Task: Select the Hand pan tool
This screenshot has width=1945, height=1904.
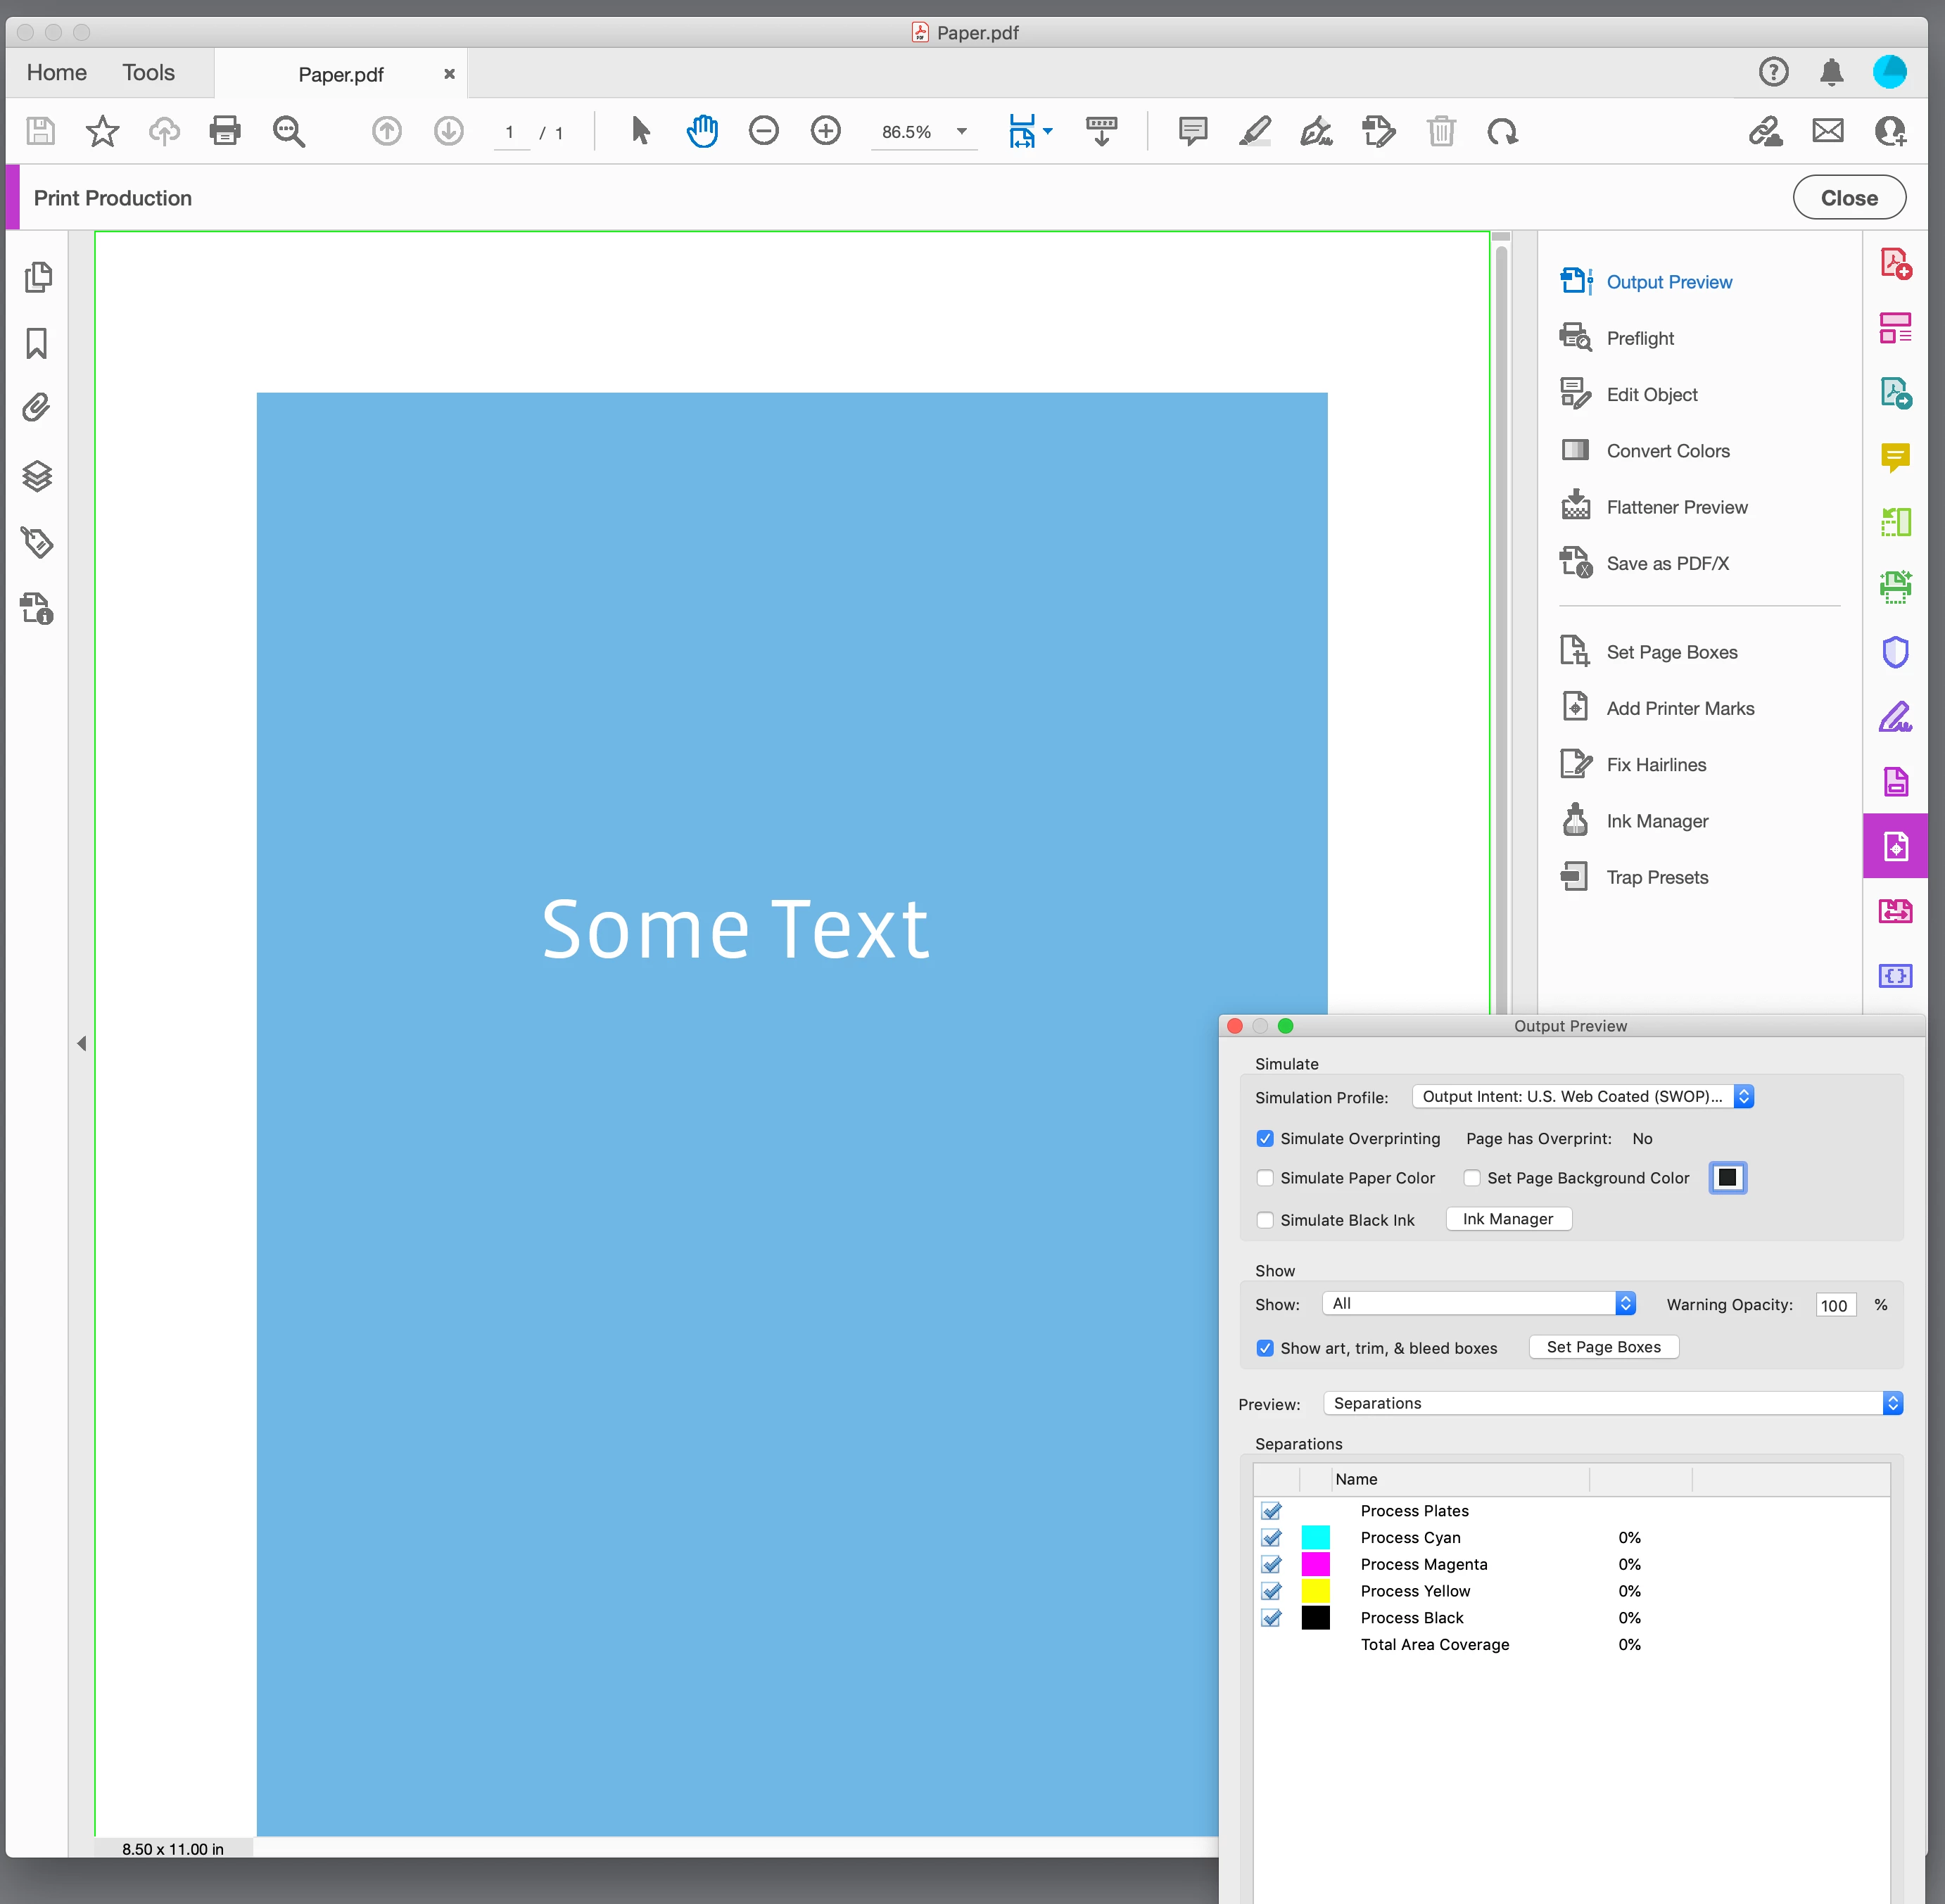Action: click(x=702, y=131)
